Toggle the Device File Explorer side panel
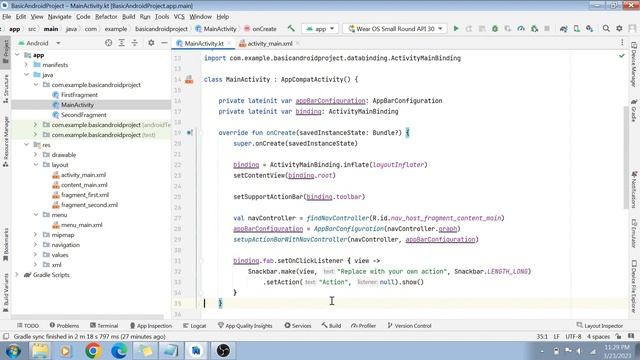Image resolution: width=640 pixels, height=360 pixels. tap(634, 287)
